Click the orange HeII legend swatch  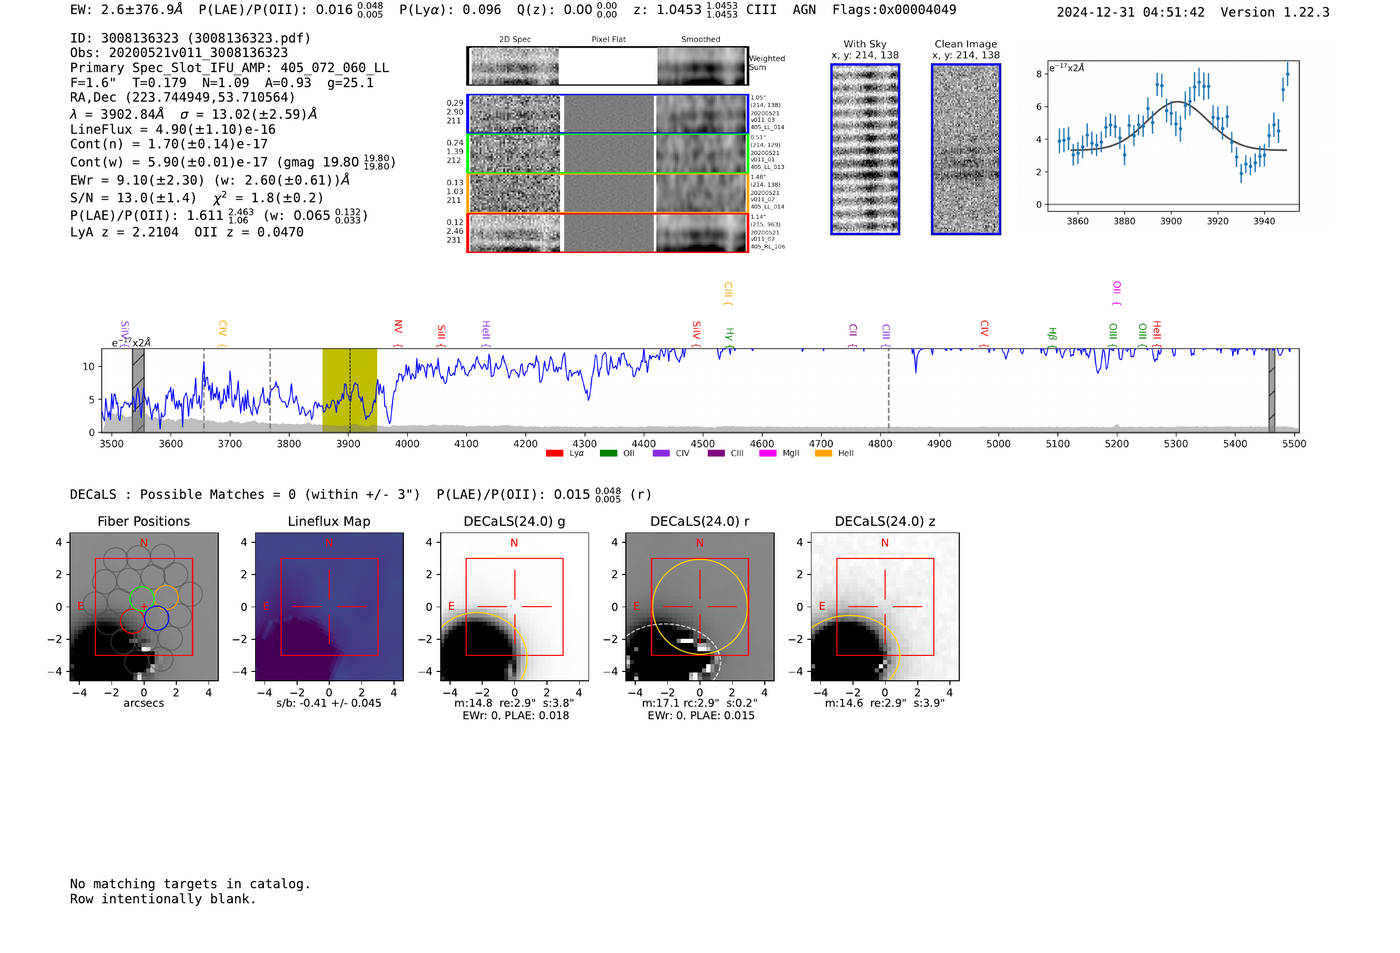click(x=823, y=453)
